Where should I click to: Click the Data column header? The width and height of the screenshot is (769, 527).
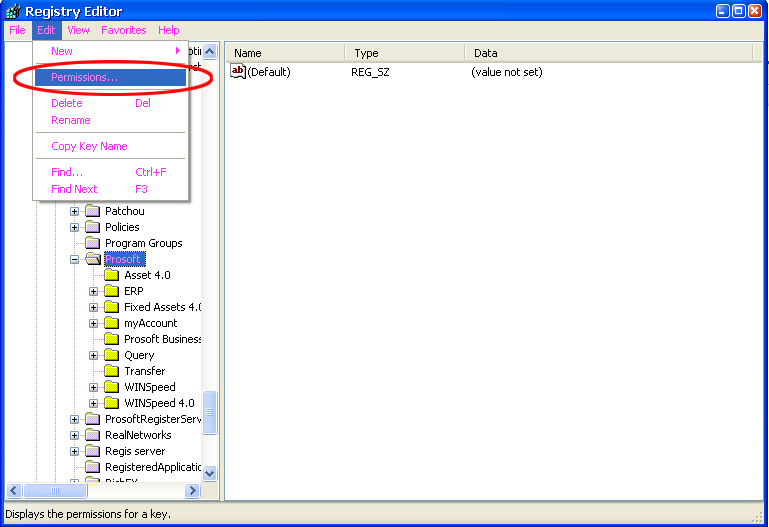coord(612,53)
